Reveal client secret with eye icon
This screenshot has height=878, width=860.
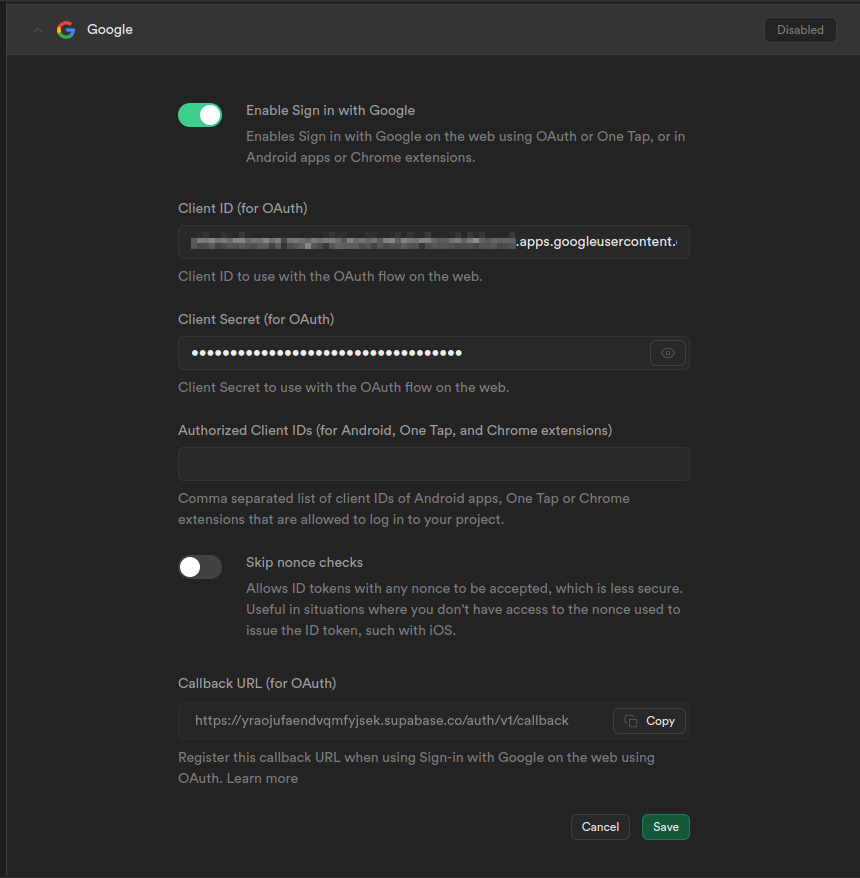(x=667, y=353)
